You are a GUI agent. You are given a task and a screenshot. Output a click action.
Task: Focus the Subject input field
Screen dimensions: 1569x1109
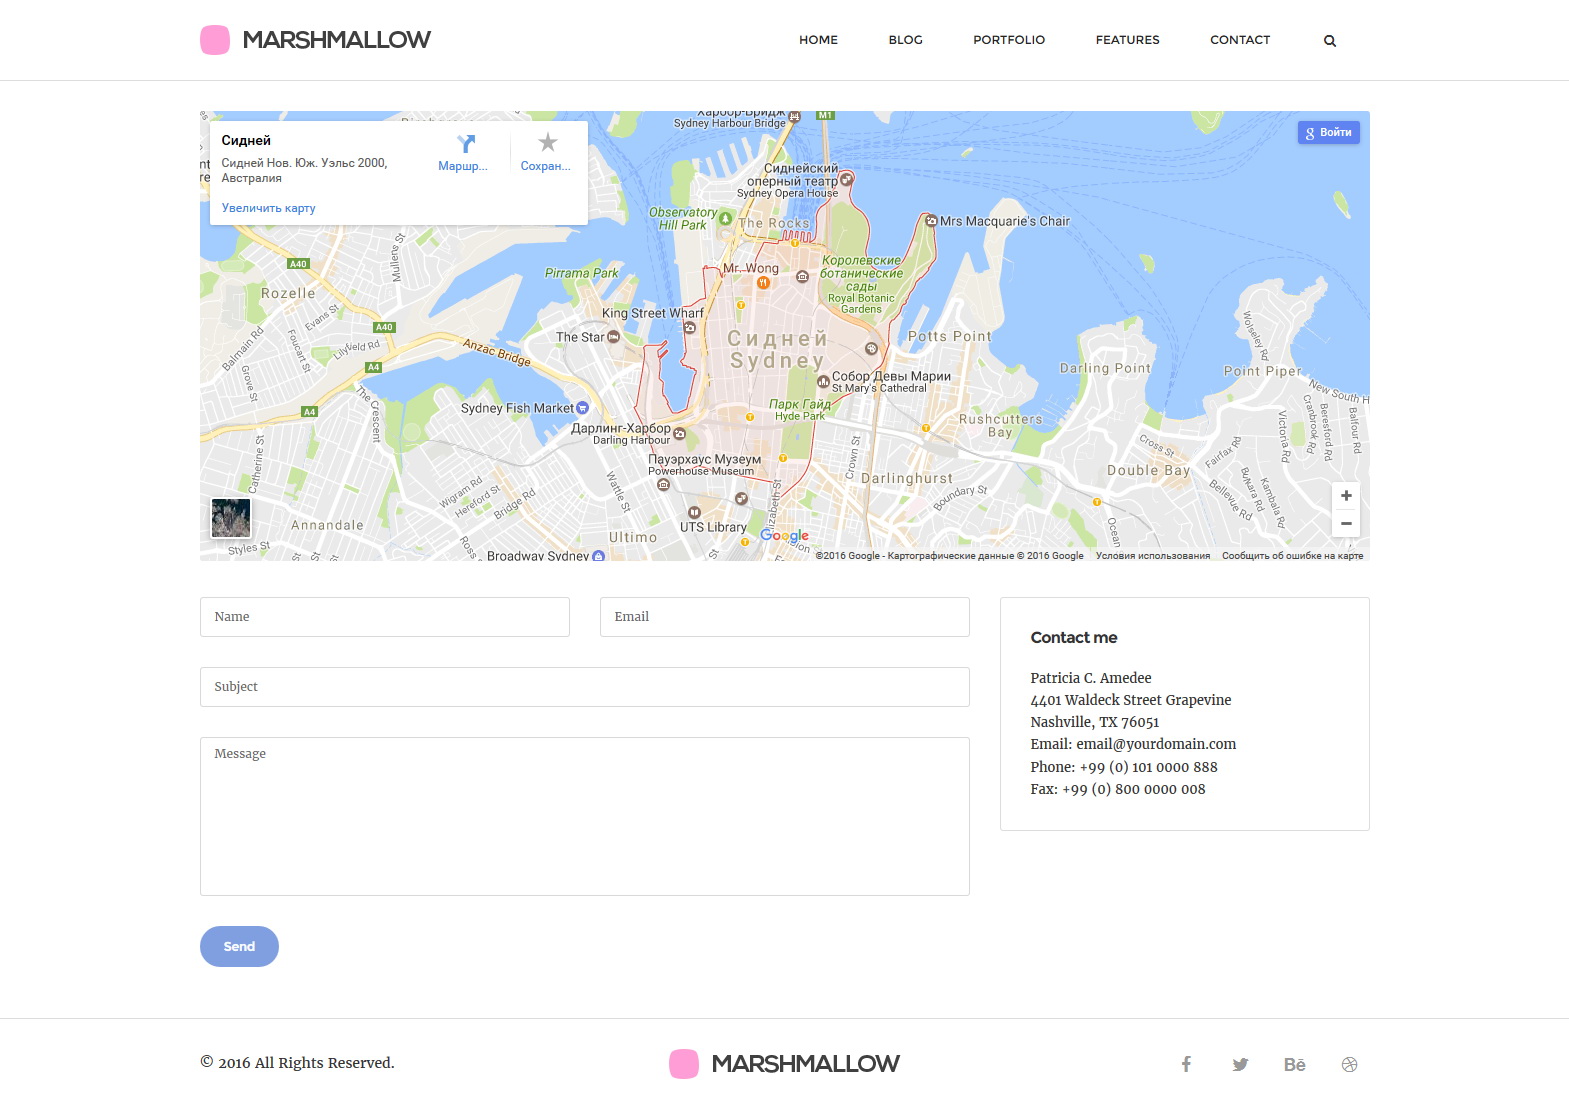click(585, 687)
